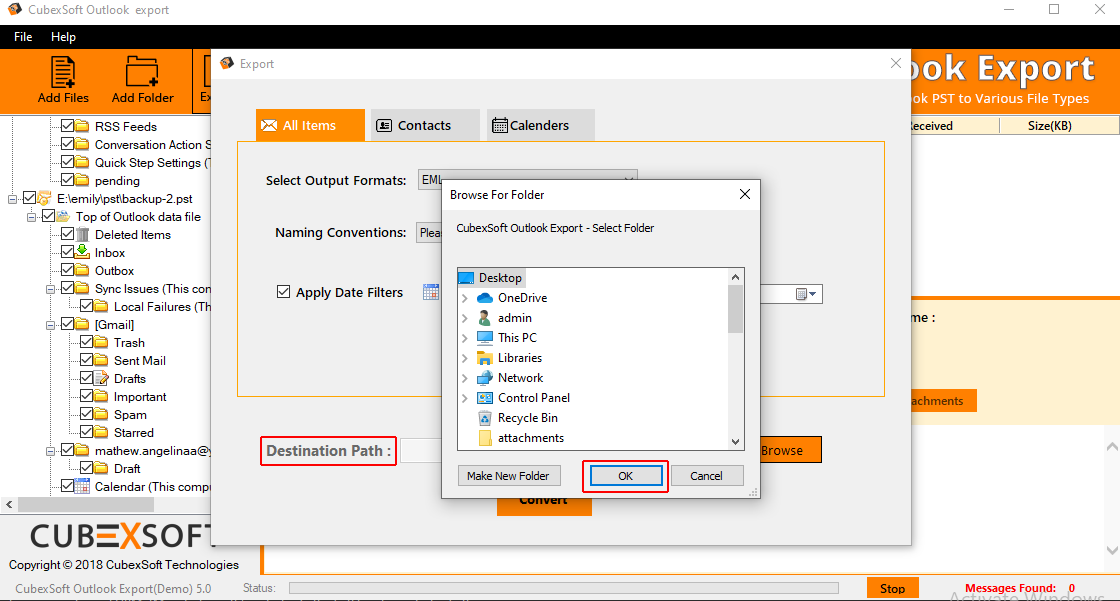This screenshot has height=601, width=1120.
Task: Click the Add Files toolbar icon
Action: point(63,74)
